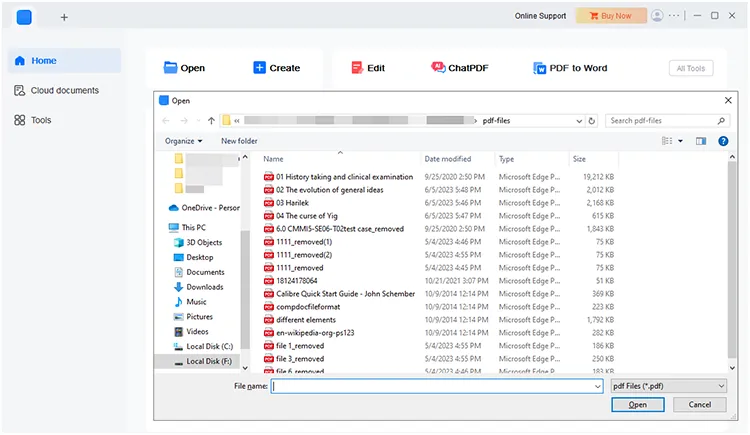The width and height of the screenshot is (750, 435).
Task: Click the Buy Now button
Action: (x=611, y=16)
